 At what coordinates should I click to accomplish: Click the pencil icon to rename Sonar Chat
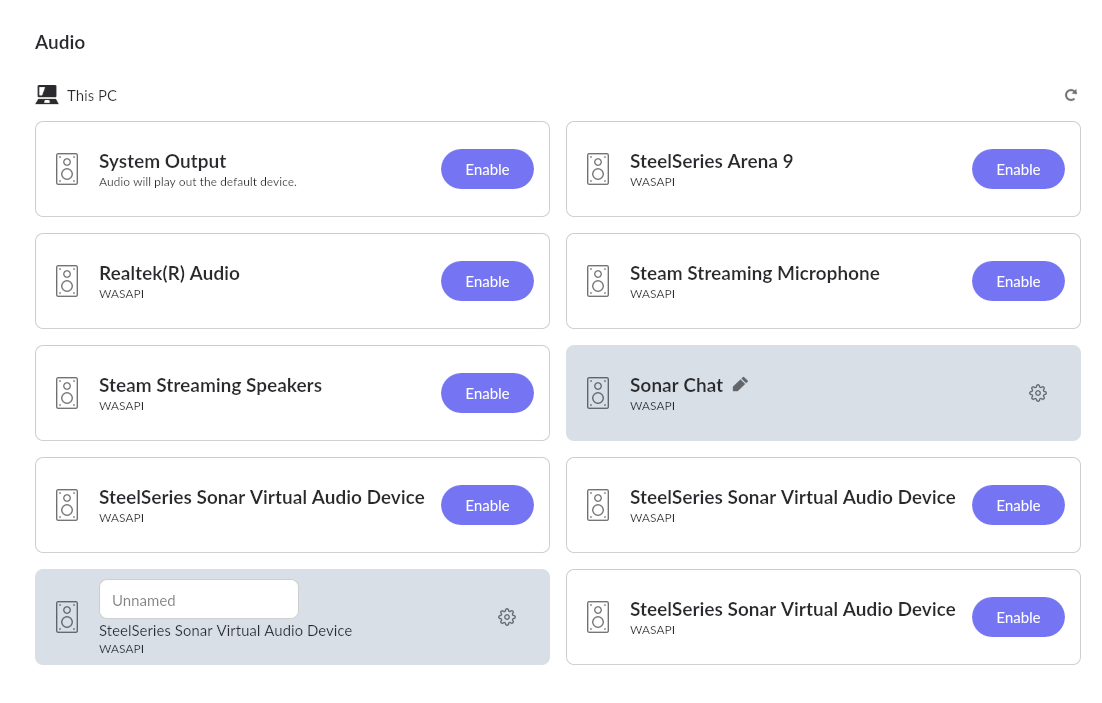click(740, 384)
